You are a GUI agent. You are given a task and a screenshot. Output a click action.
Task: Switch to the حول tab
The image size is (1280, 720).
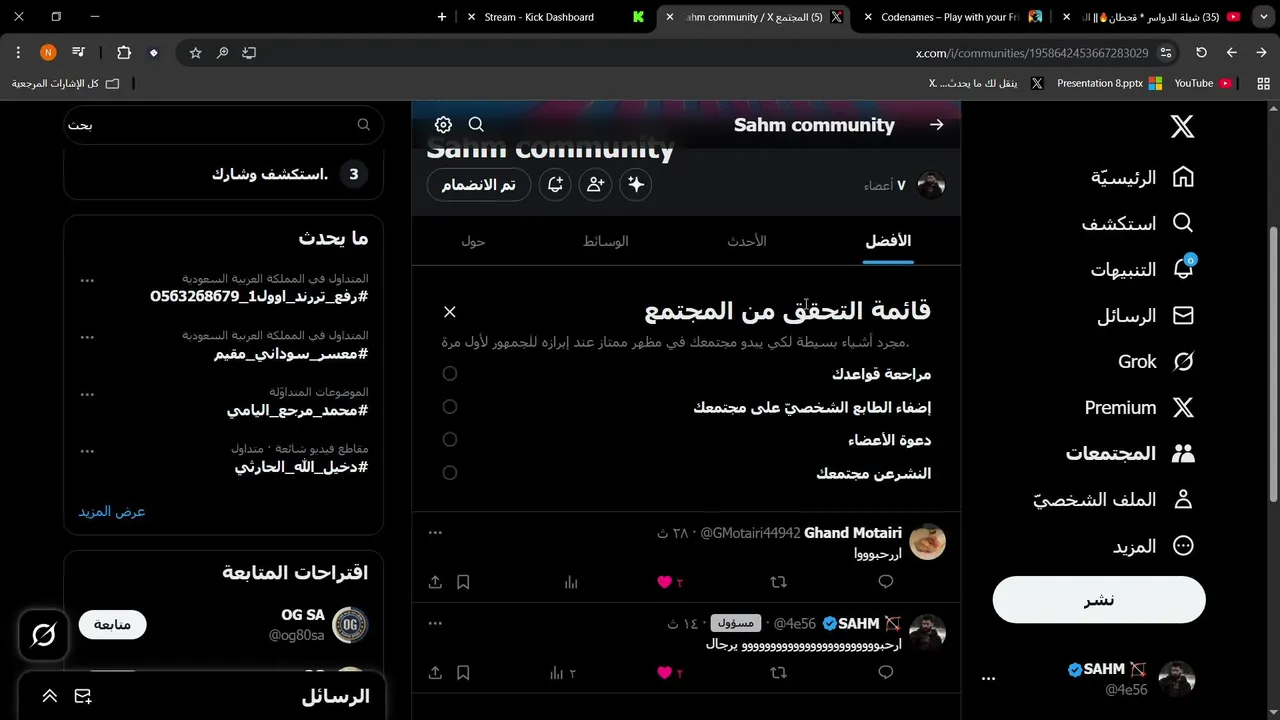474,241
